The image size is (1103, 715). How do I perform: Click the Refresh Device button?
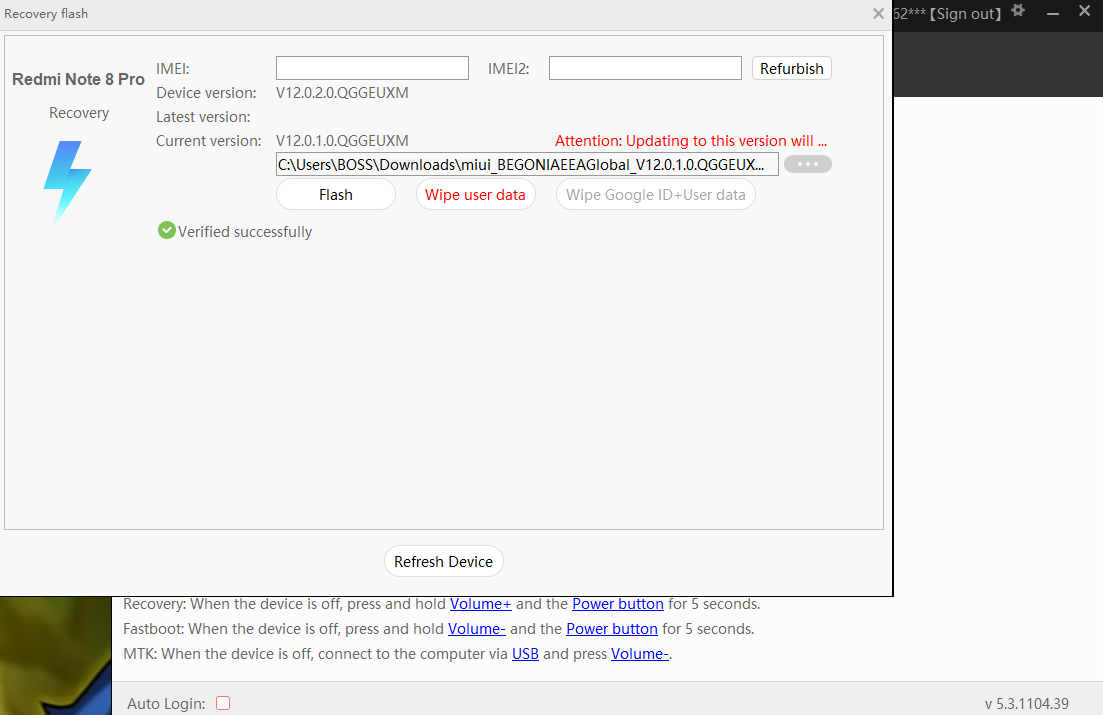(x=443, y=562)
